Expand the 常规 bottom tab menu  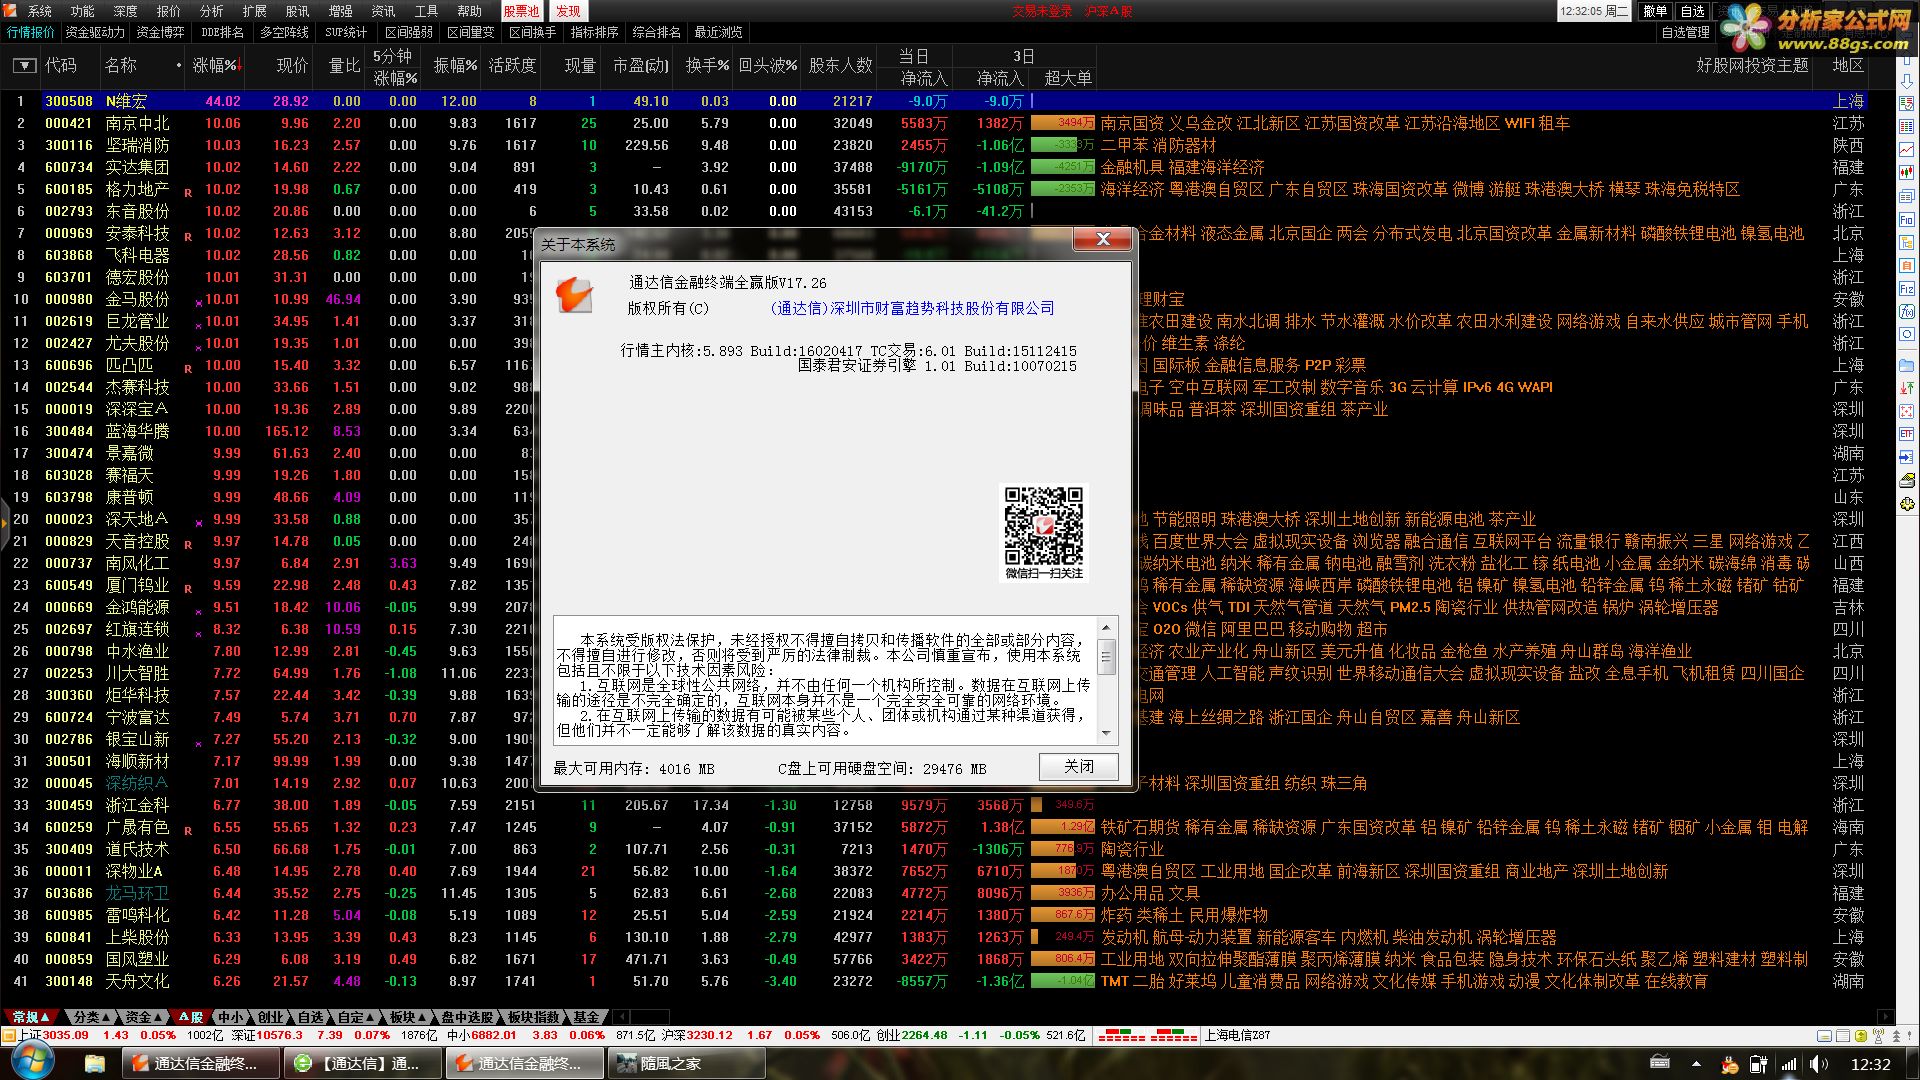(x=31, y=1016)
